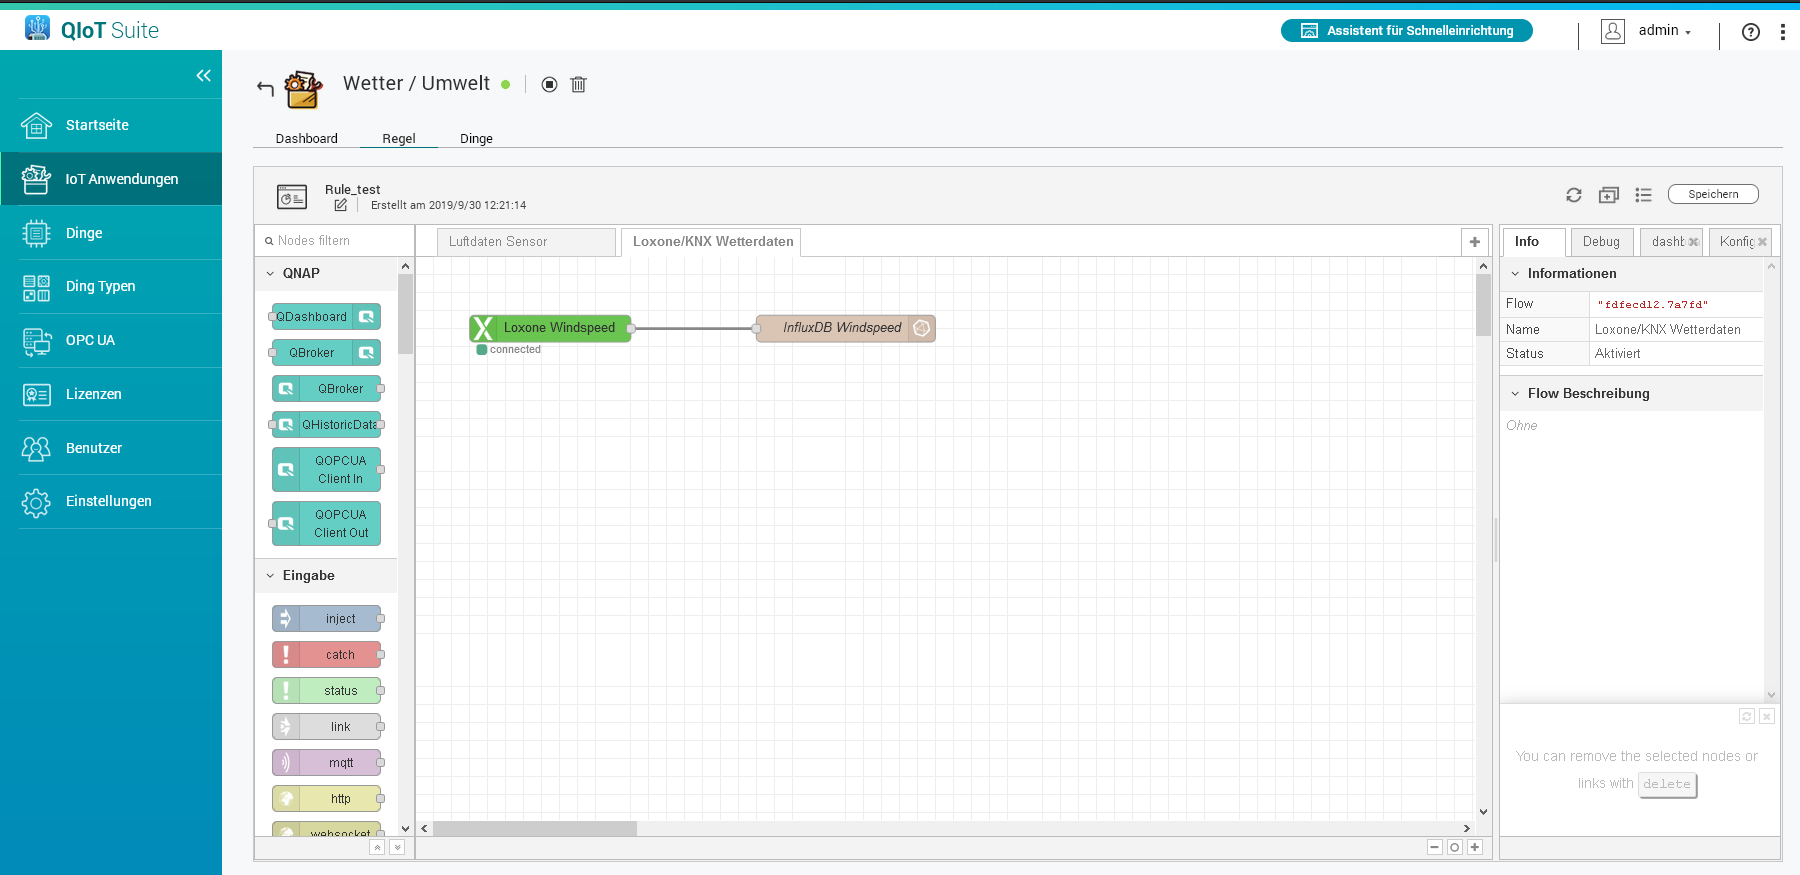
Task: Switch to the Dinge tab
Action: pos(476,138)
